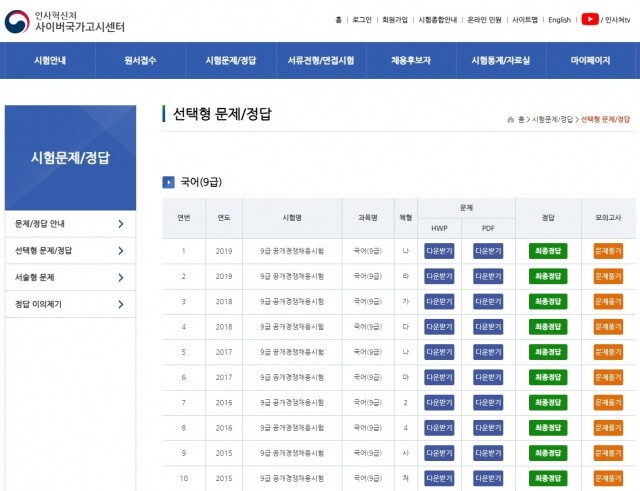Switch to the English site link
The image size is (640, 491).
[x=559, y=20]
